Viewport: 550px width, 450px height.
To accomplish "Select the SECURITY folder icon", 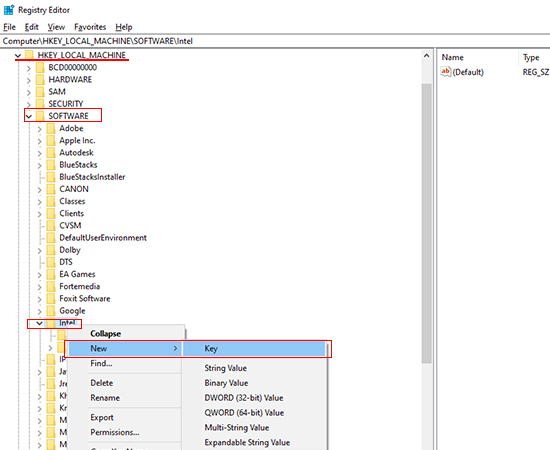I will (x=40, y=104).
